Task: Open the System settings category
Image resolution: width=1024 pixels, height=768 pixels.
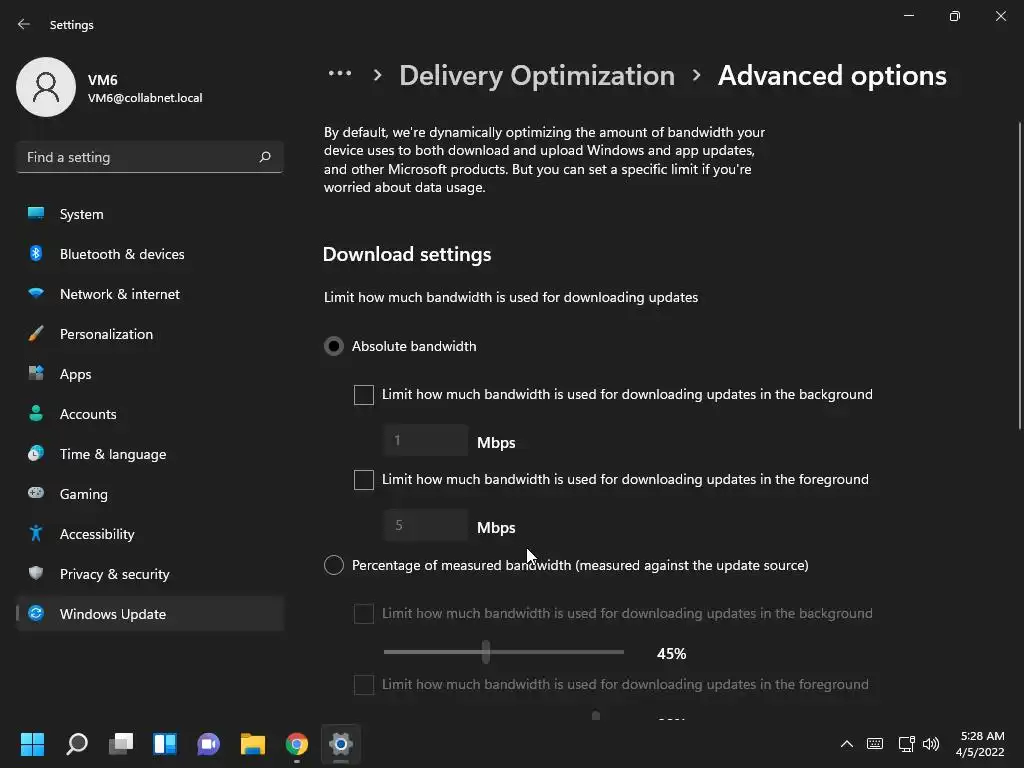Action: click(150, 214)
